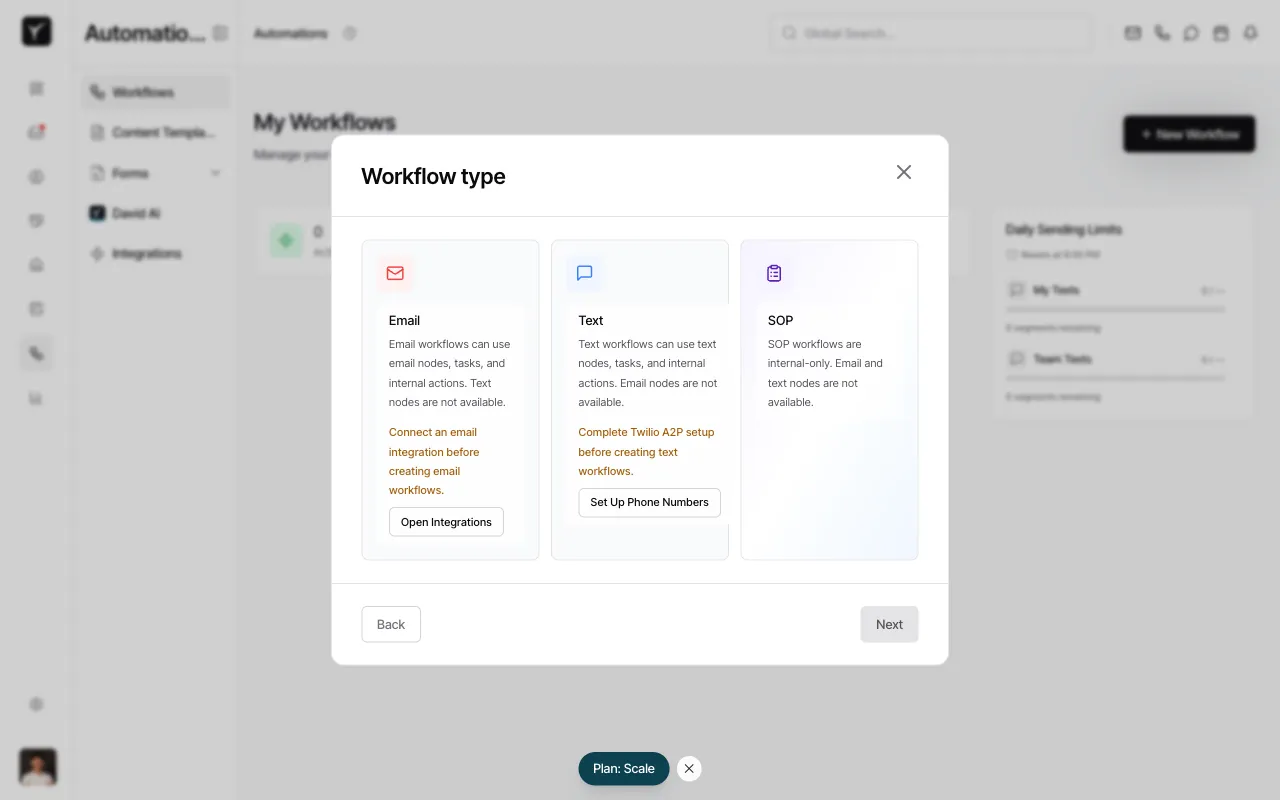
Task: Select the Email workflow type card
Action: point(450,360)
